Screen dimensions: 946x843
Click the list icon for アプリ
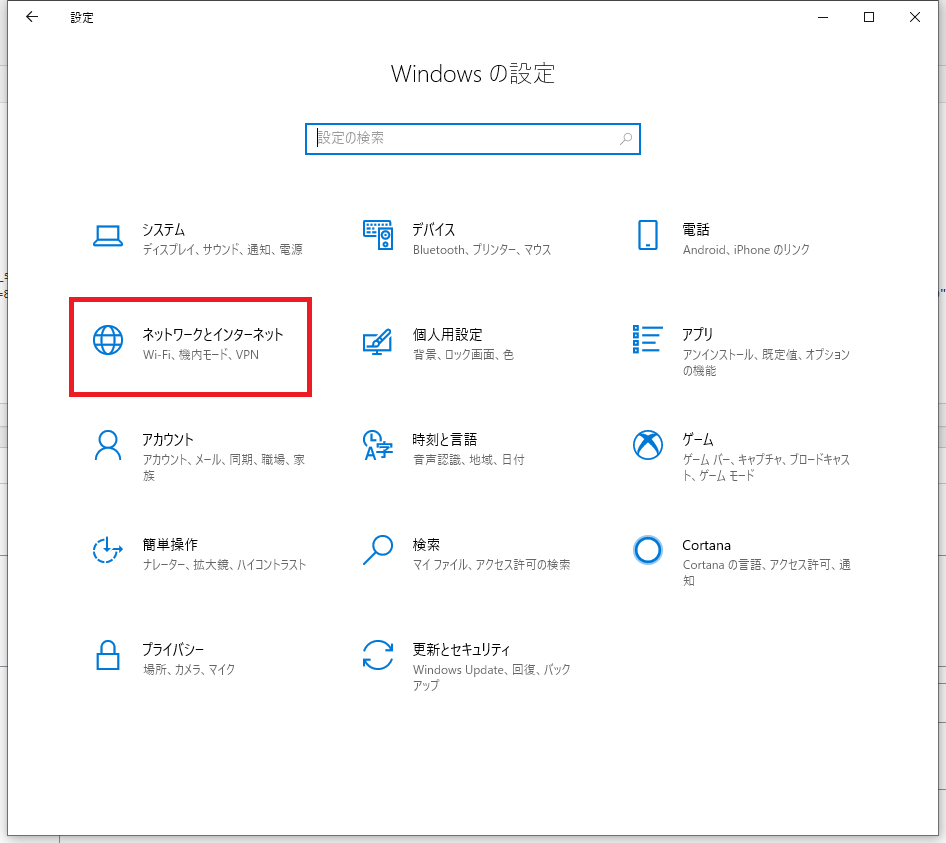pyautogui.click(x=647, y=339)
